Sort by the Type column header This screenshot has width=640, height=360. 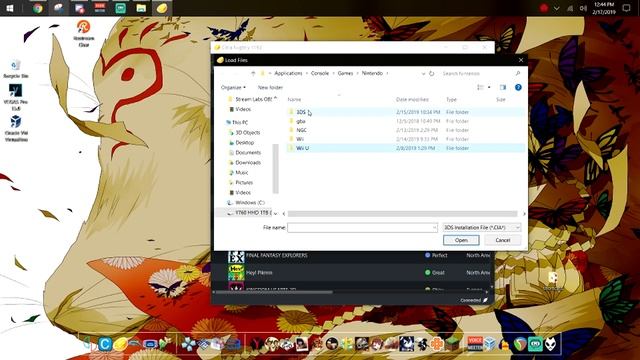click(451, 100)
